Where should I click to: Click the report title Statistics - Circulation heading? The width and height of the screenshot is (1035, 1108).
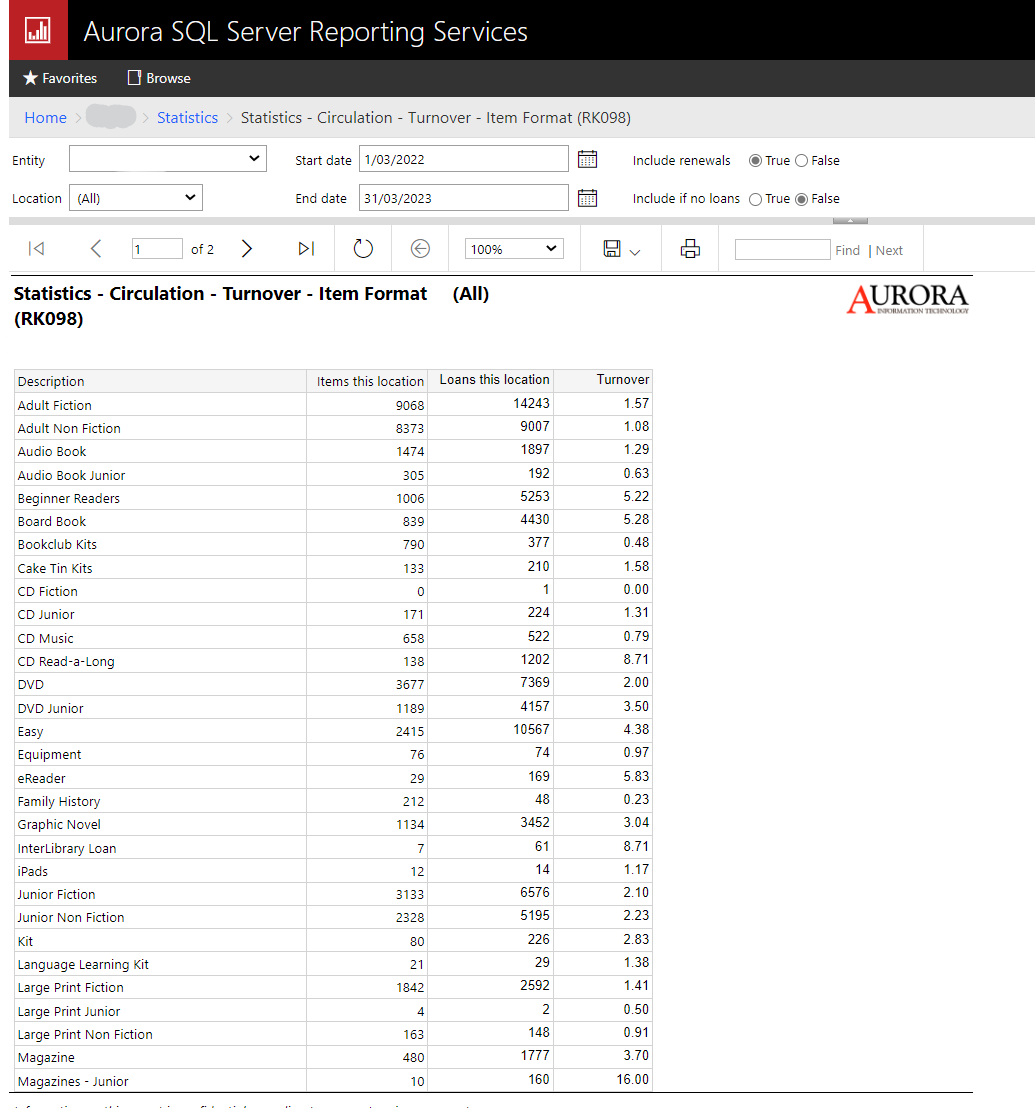pyautogui.click(x=220, y=306)
